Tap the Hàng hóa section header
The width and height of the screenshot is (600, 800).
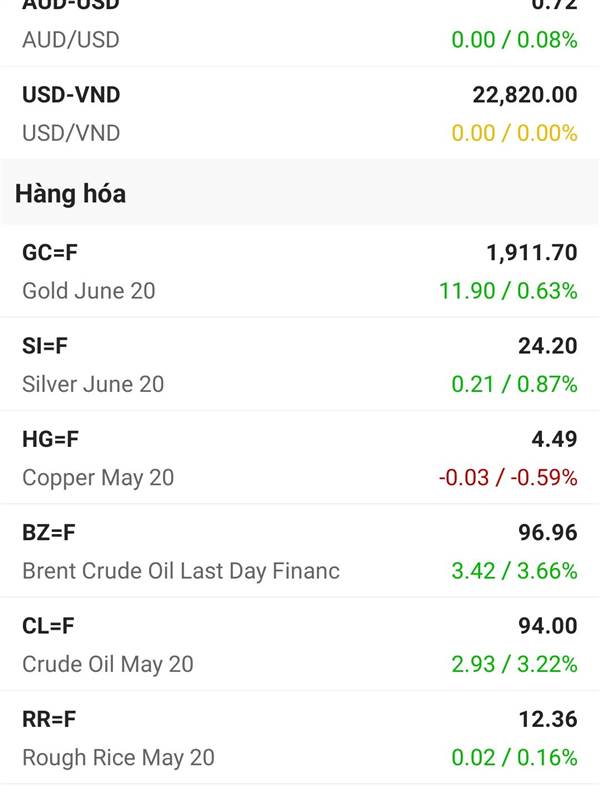pos(70,194)
